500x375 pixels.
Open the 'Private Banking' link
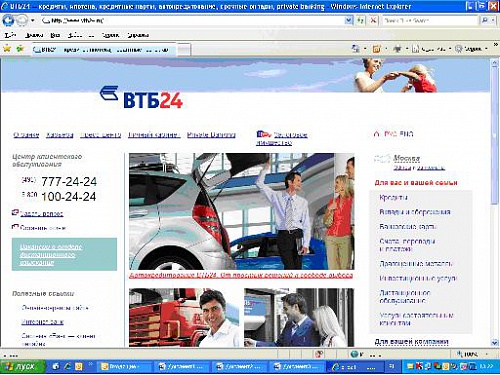(211, 135)
